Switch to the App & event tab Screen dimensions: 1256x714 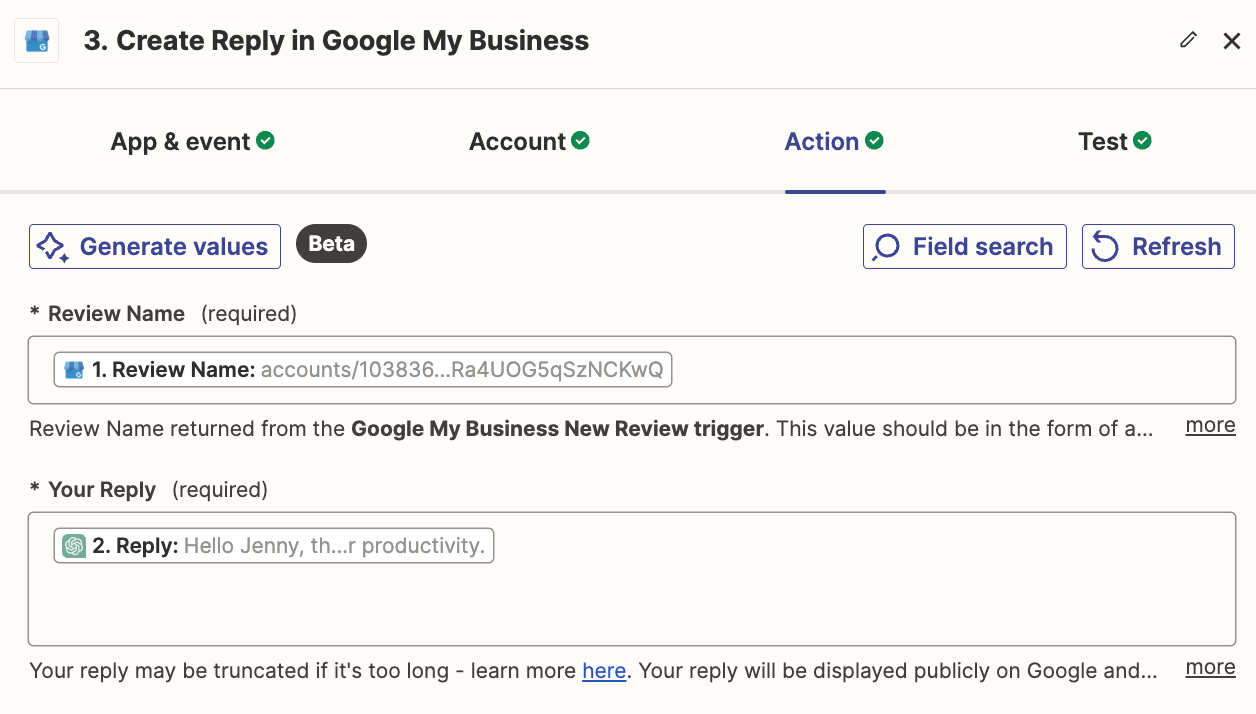(180, 142)
